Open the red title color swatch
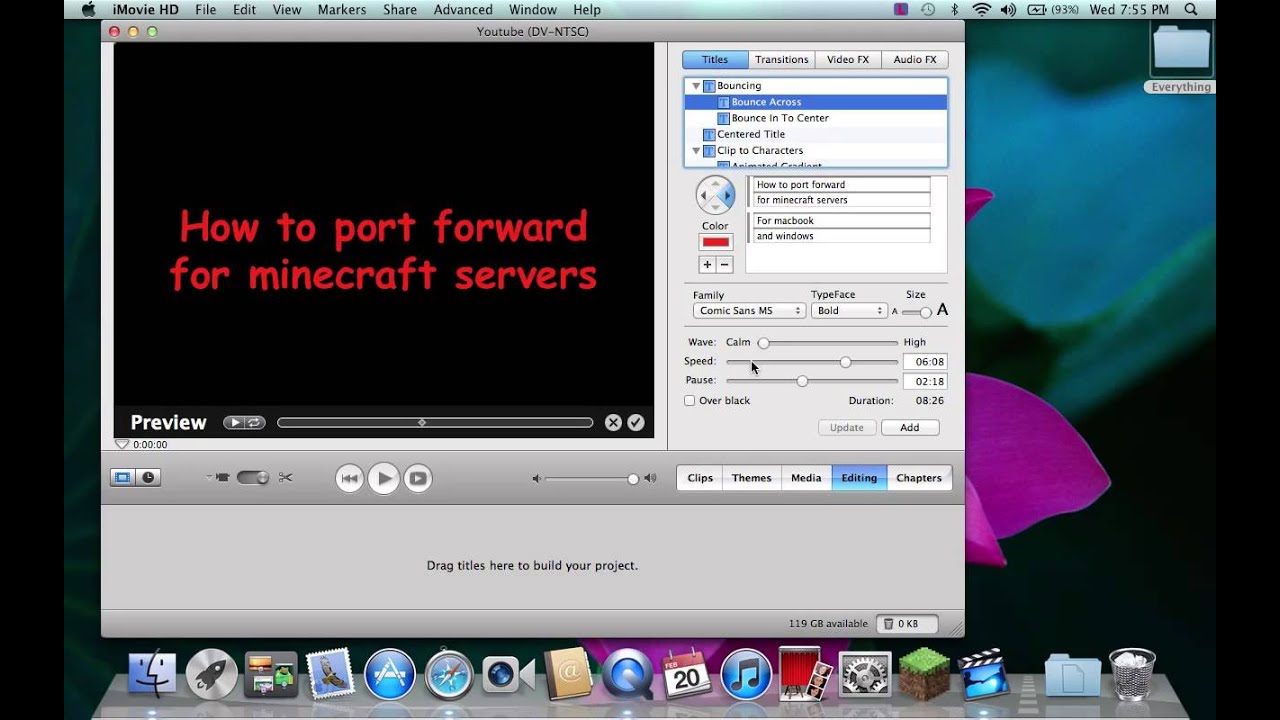 pyautogui.click(x=715, y=242)
